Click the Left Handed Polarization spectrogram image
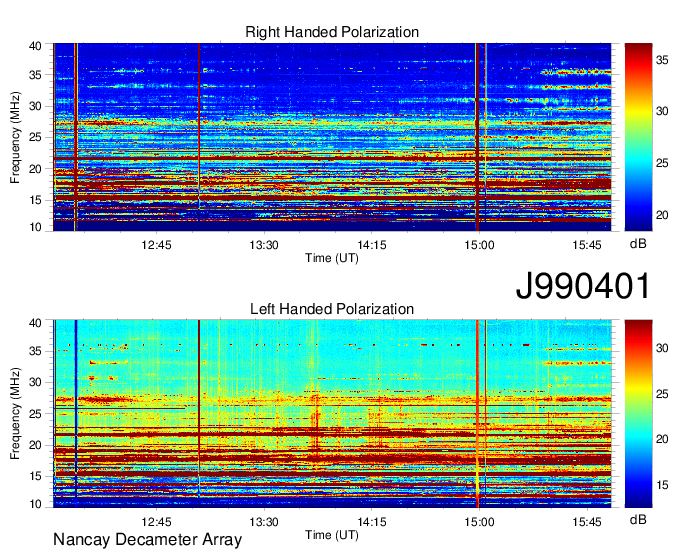The image size is (680, 552). (x=332, y=414)
